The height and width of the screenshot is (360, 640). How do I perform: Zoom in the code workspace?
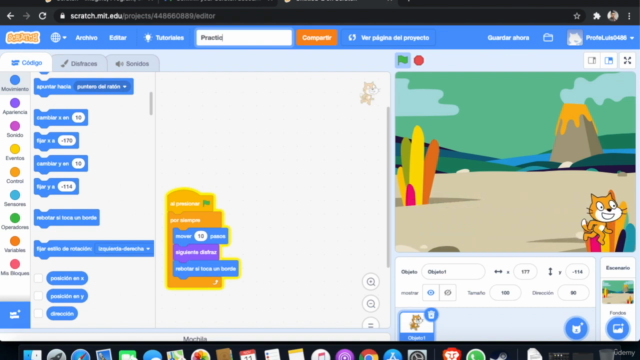coord(371,282)
